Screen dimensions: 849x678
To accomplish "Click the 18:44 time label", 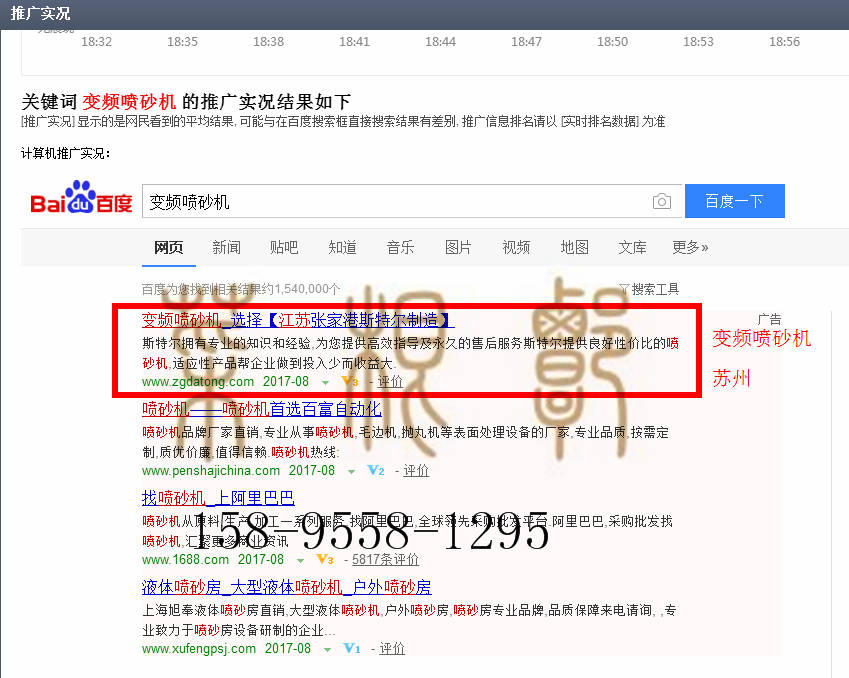I will [440, 42].
